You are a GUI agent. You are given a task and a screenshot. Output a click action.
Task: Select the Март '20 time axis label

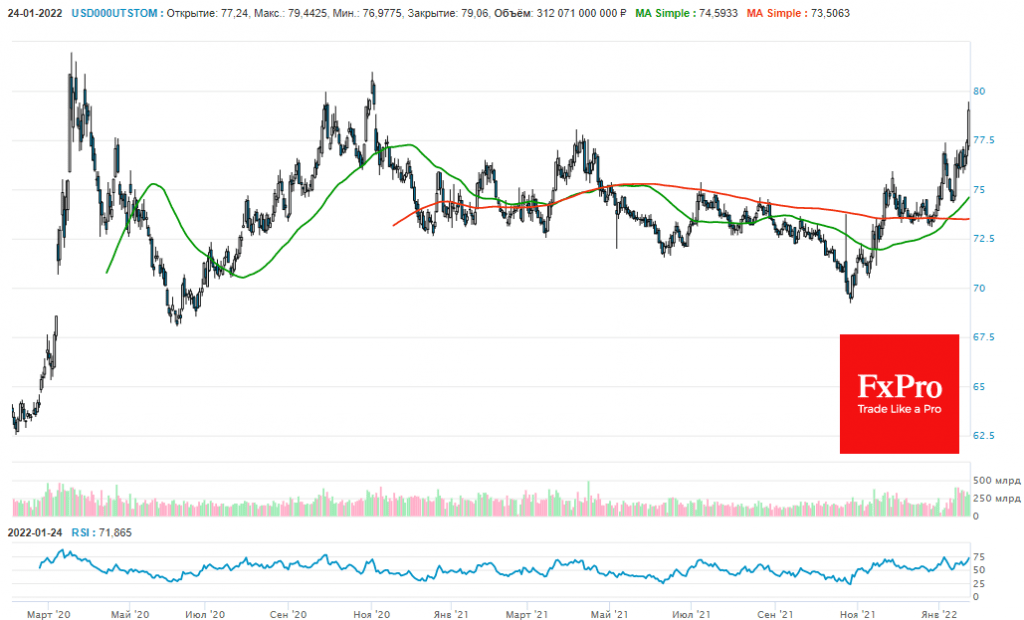click(46, 610)
